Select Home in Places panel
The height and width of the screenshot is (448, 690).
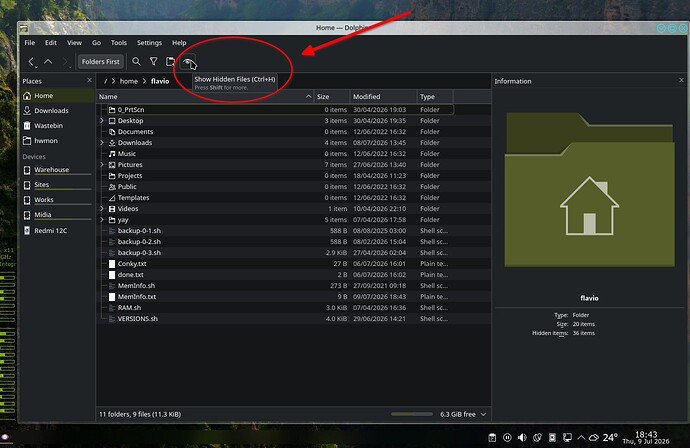[57, 95]
